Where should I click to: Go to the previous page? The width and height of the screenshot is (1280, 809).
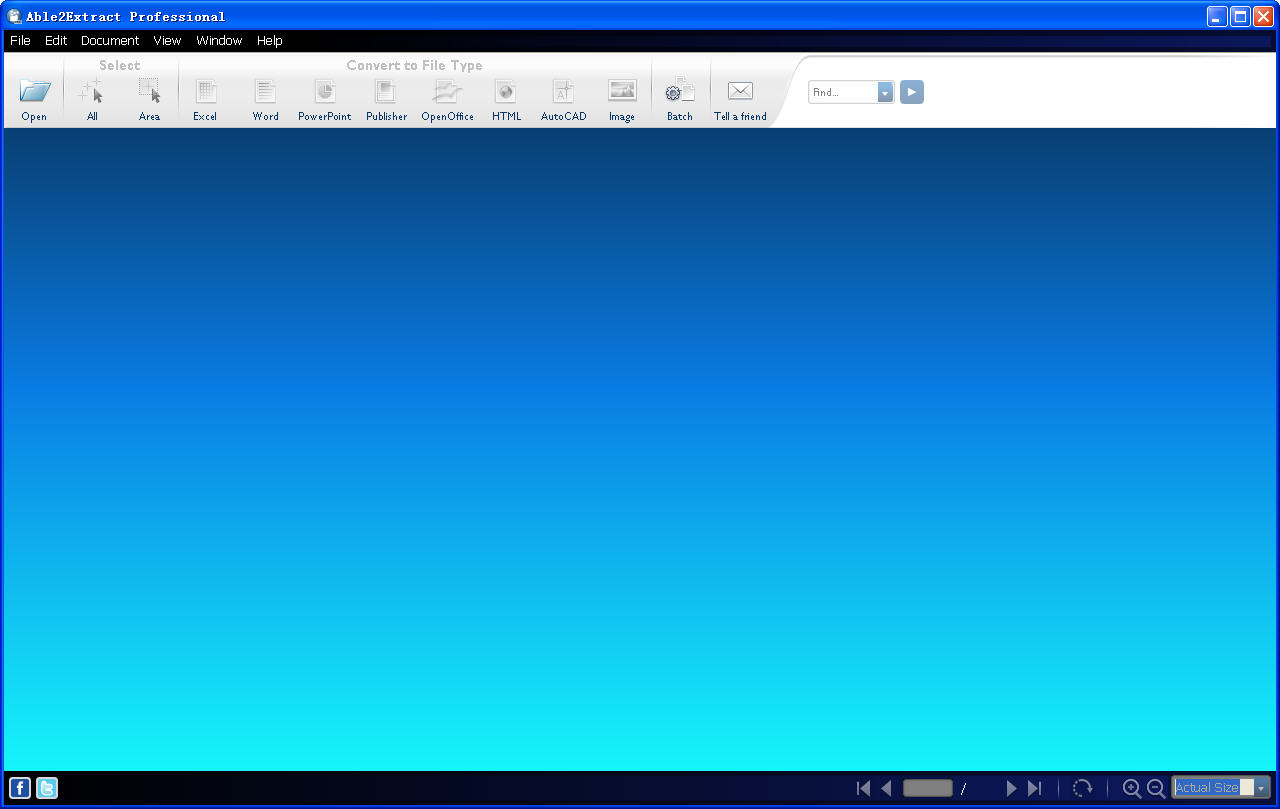click(886, 788)
